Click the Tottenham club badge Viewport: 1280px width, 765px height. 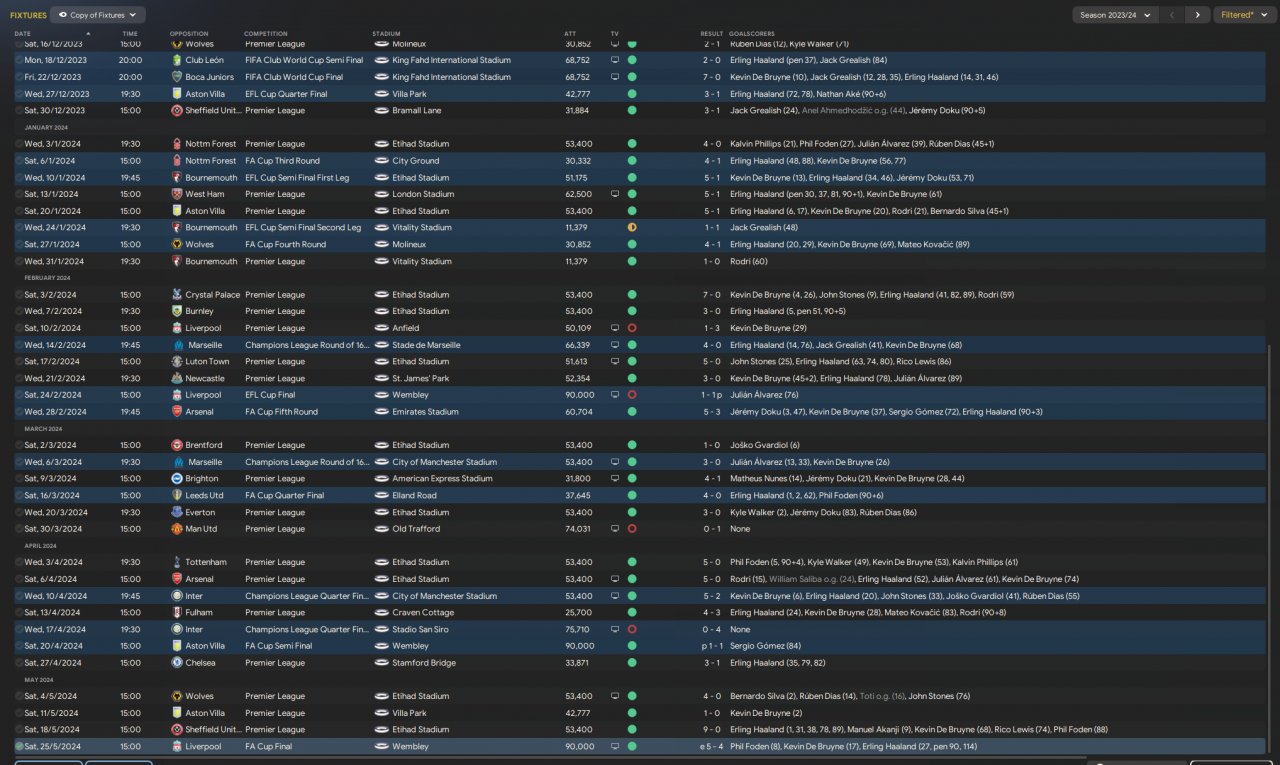tap(177, 562)
